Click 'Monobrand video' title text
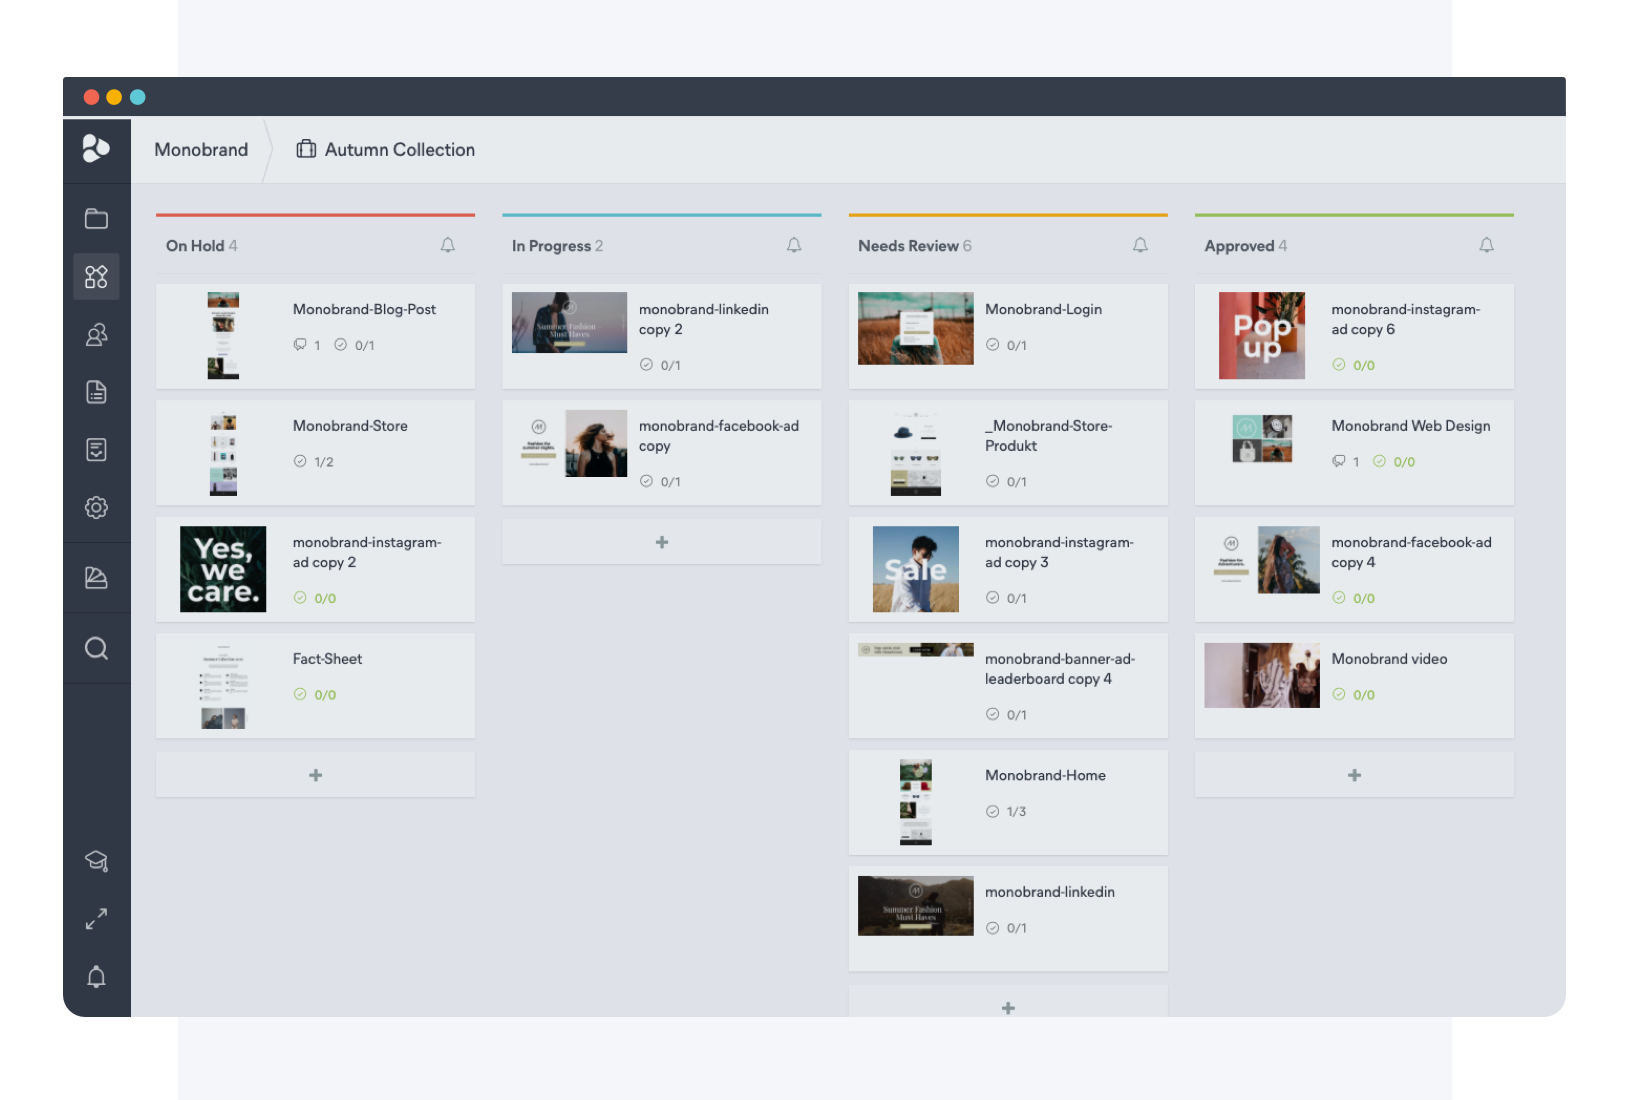Viewport: 1630px width, 1100px height. point(1389,659)
